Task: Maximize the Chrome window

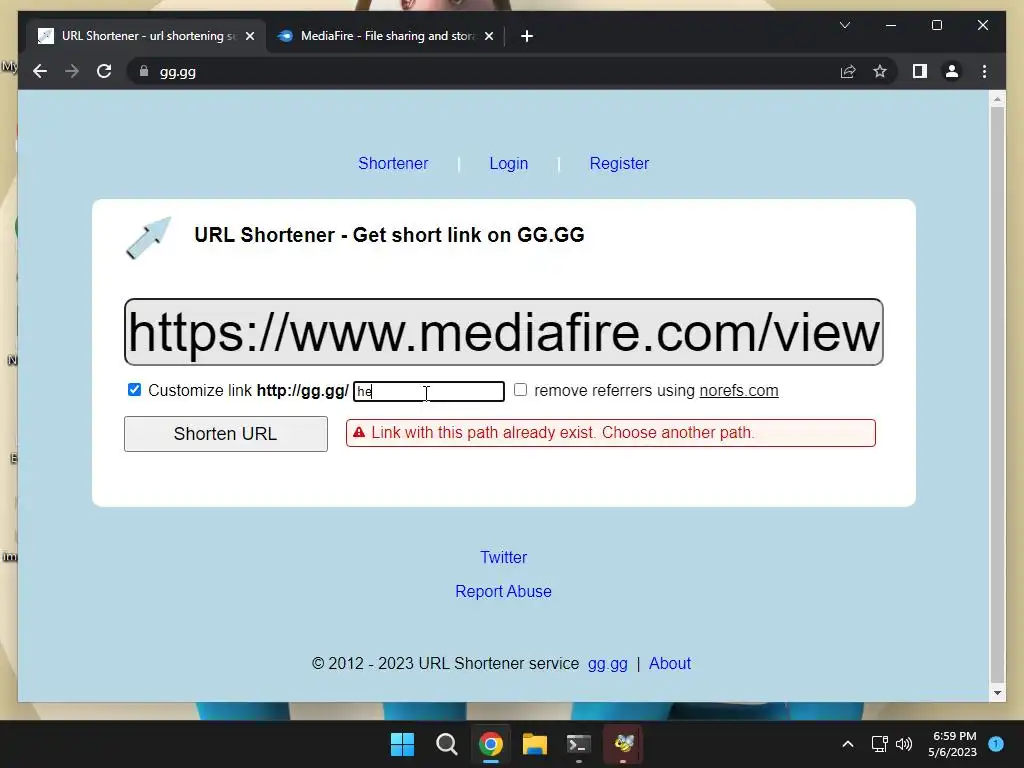Action: [936, 25]
